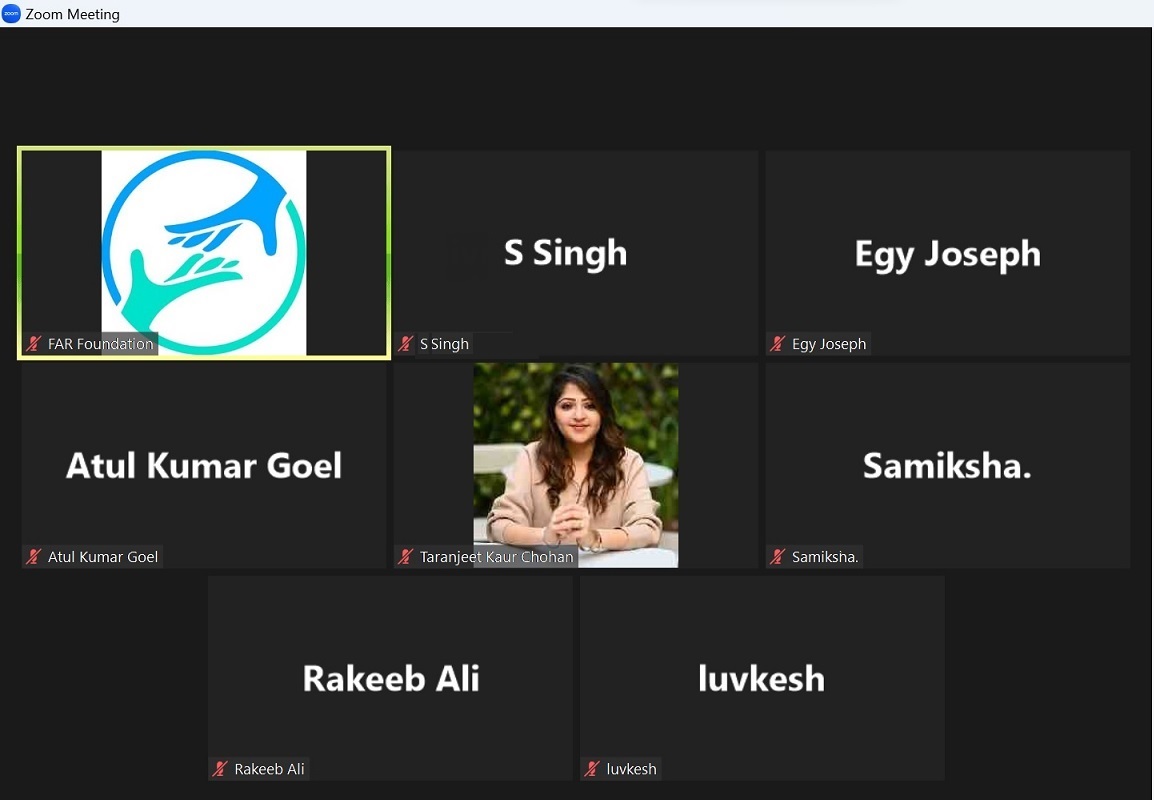The image size is (1154, 800).
Task: Click luvkesh's muted microphone icon
Action: point(592,769)
